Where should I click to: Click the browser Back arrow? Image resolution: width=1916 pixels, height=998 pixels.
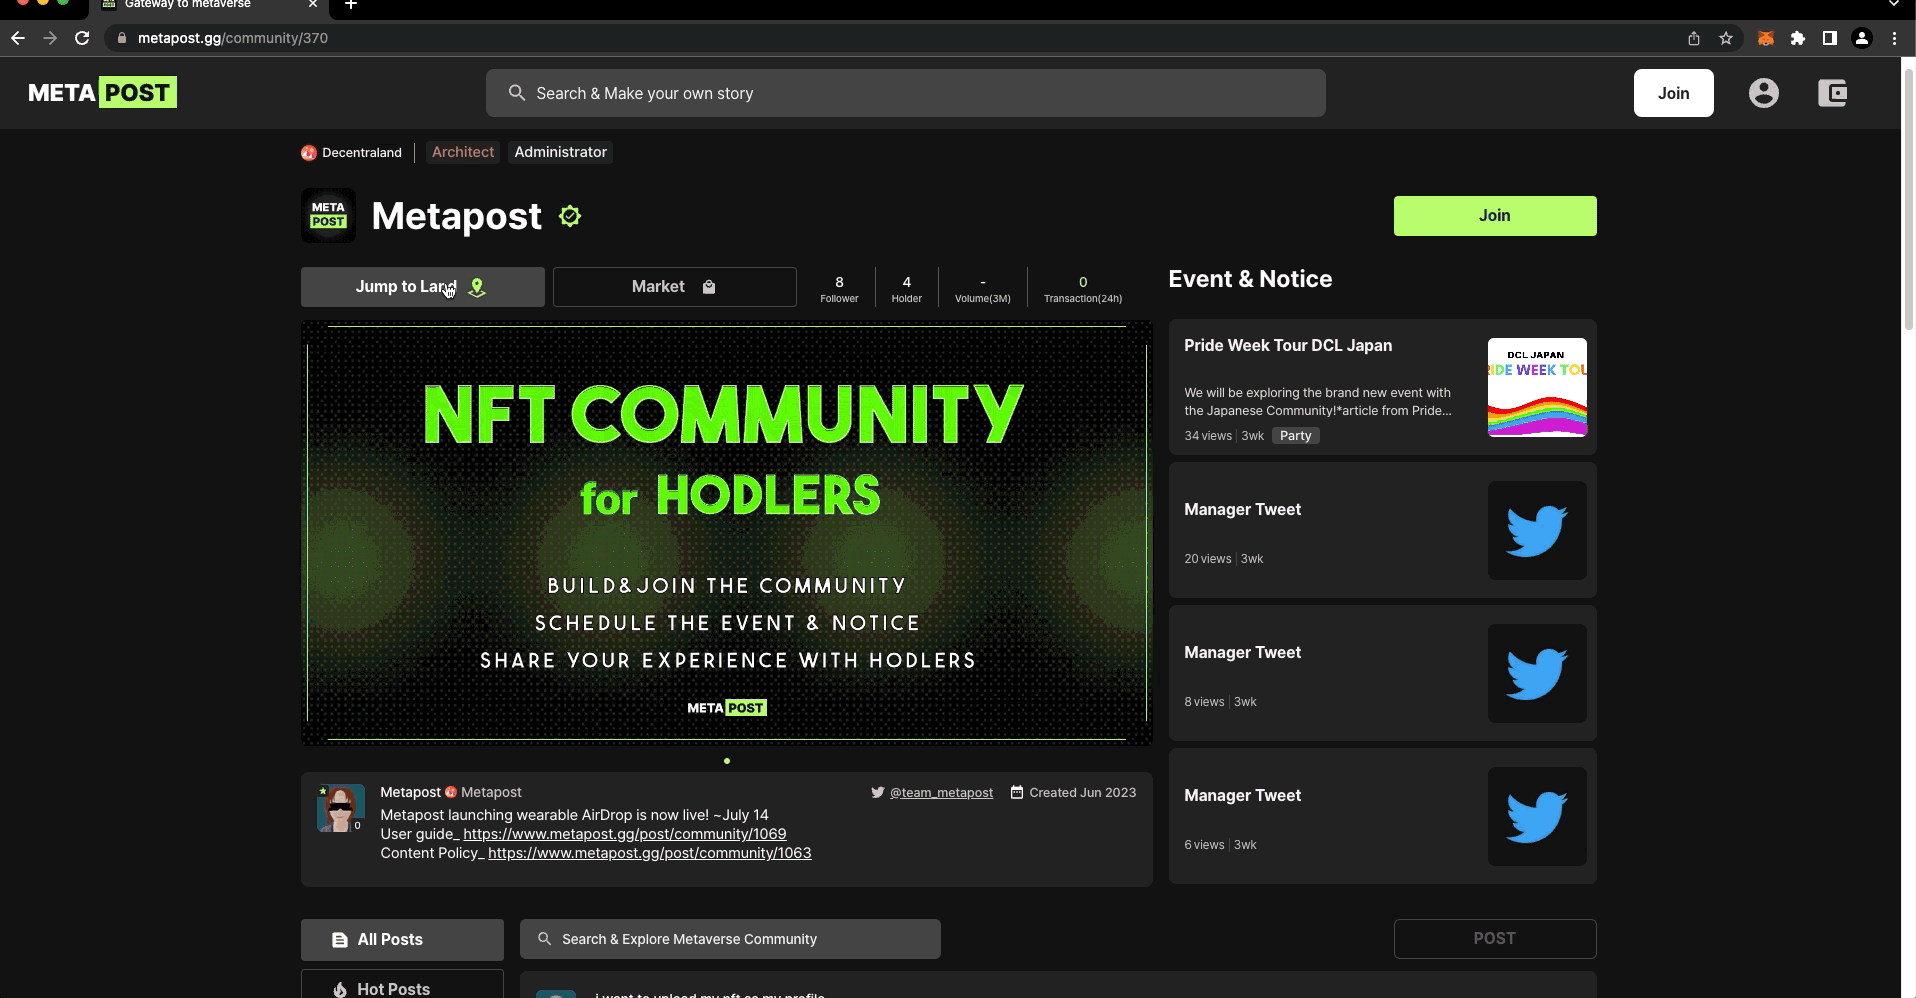pyautogui.click(x=17, y=38)
